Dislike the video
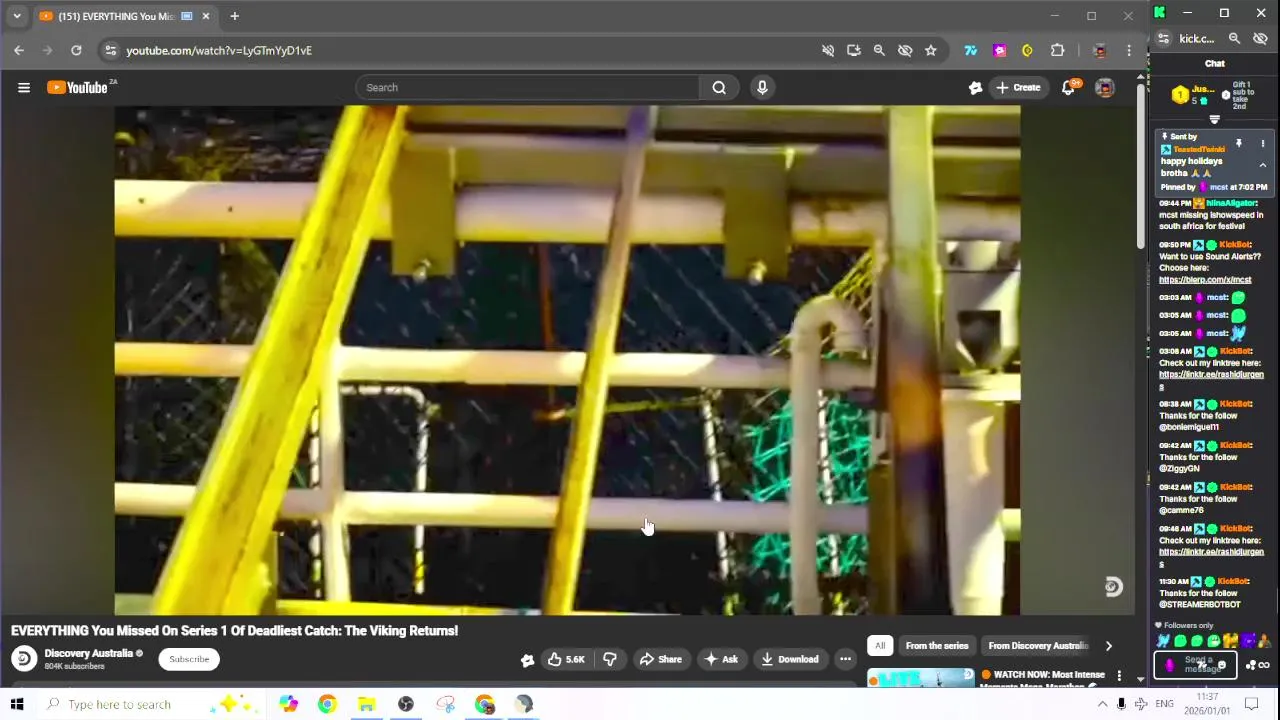Viewport: 1280px width, 720px height. tap(610, 659)
